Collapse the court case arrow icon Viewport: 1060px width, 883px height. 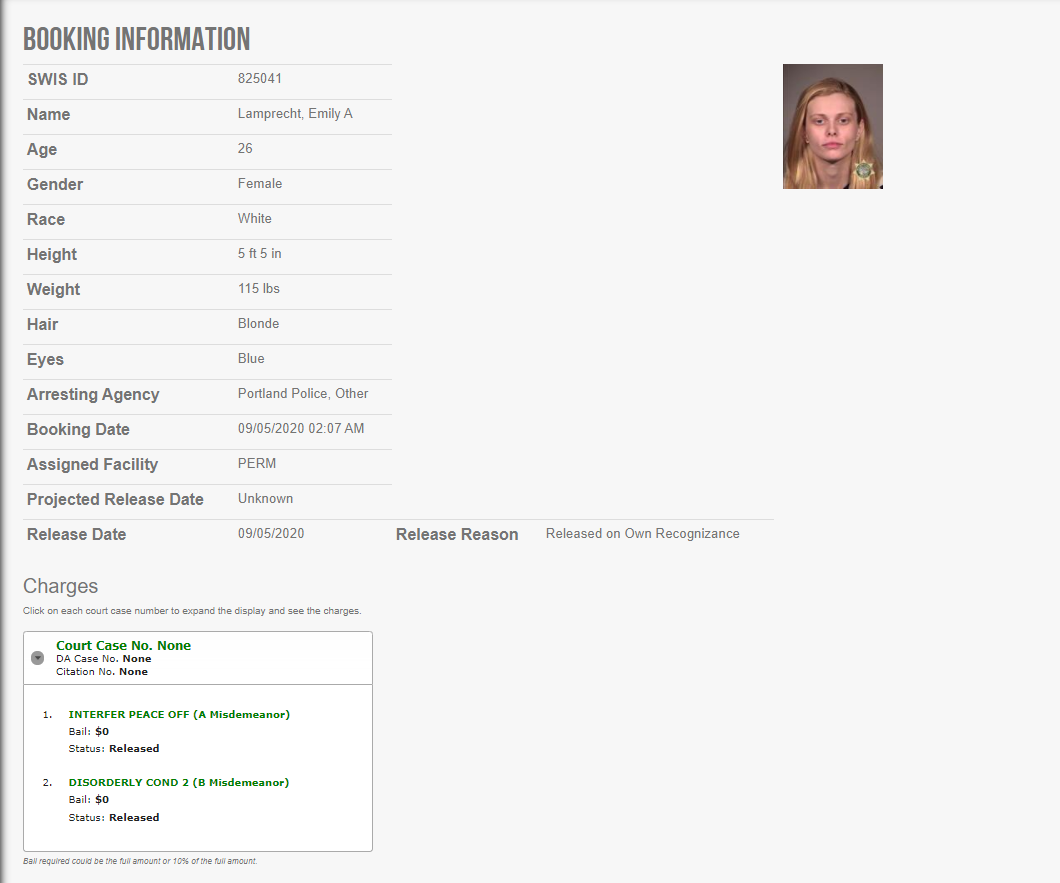(x=37, y=658)
